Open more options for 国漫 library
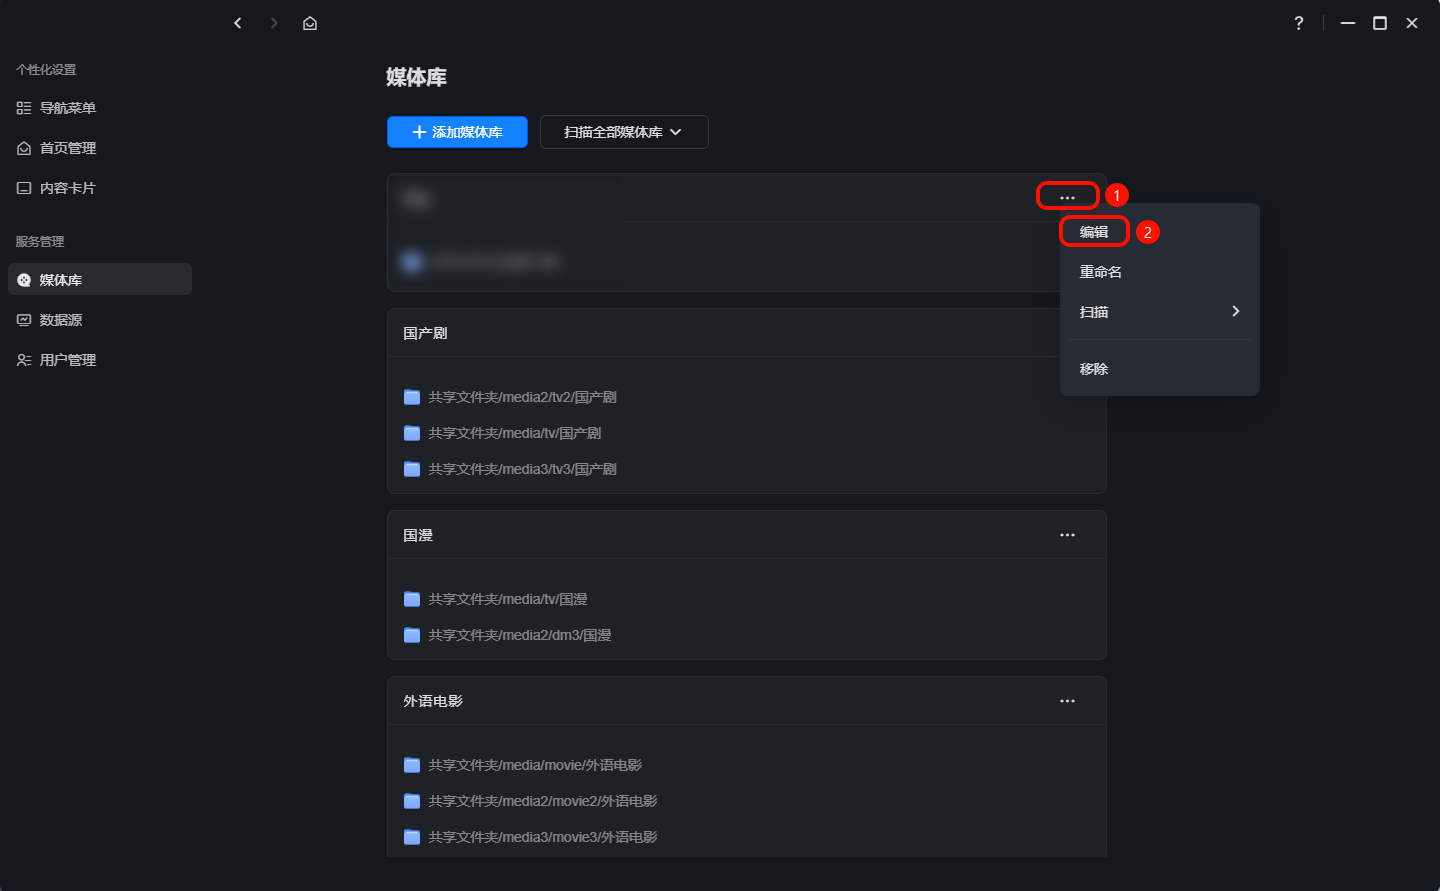 [x=1067, y=535]
